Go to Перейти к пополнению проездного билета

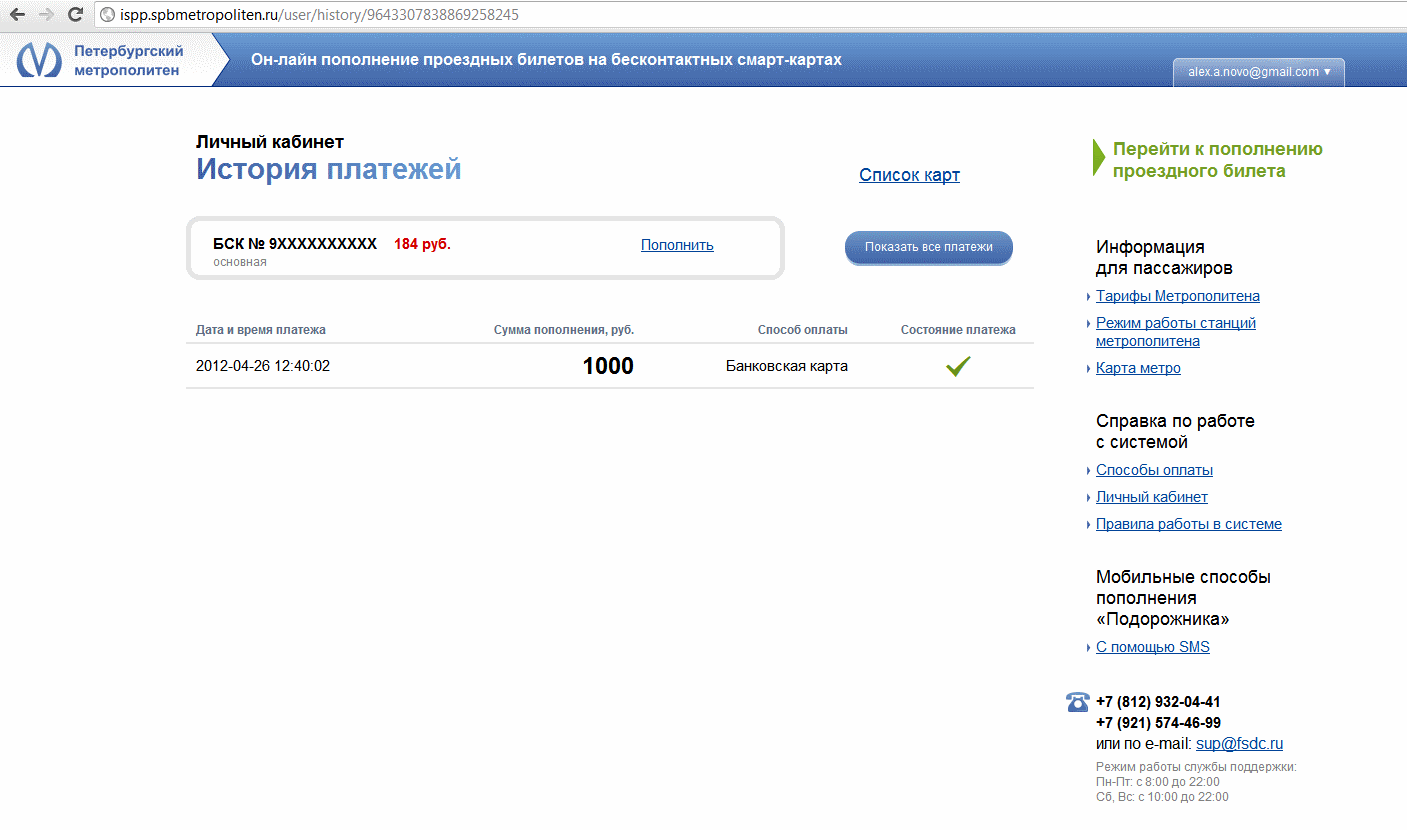tap(1217, 160)
